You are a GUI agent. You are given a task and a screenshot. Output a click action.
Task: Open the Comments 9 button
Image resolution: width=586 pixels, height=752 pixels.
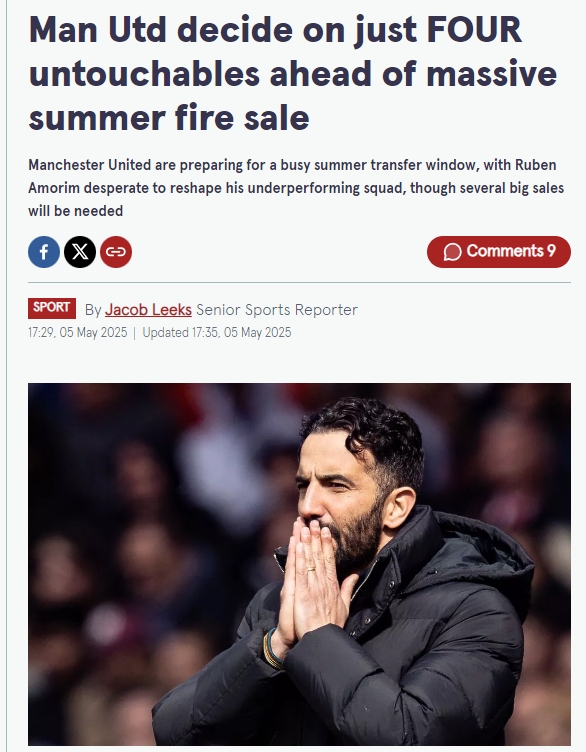click(x=499, y=252)
